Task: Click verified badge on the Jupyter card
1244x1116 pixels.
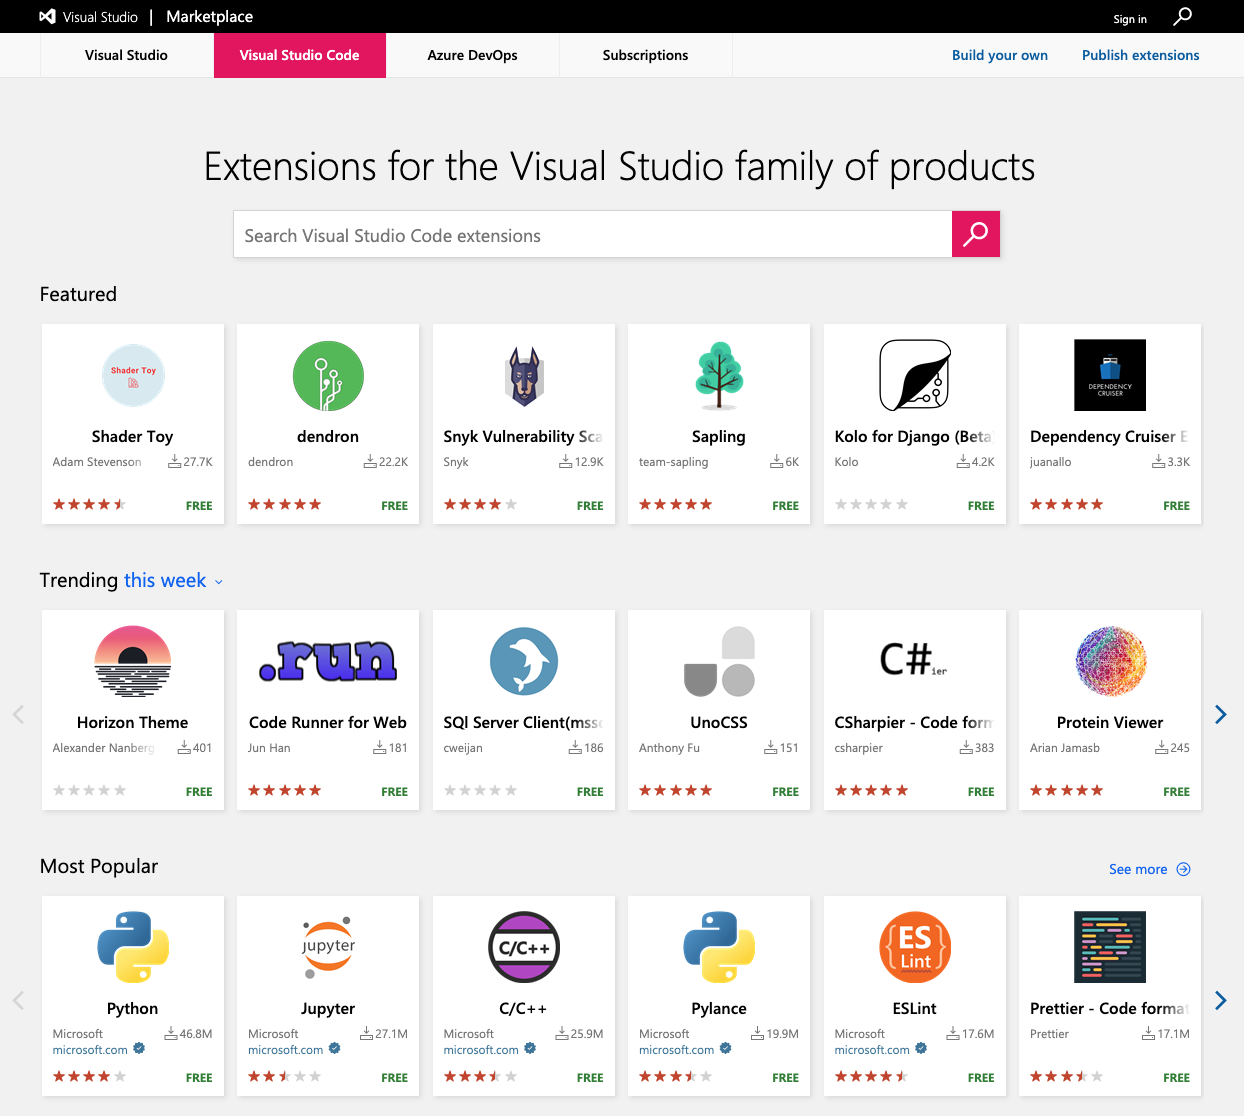Action: pos(334,1048)
